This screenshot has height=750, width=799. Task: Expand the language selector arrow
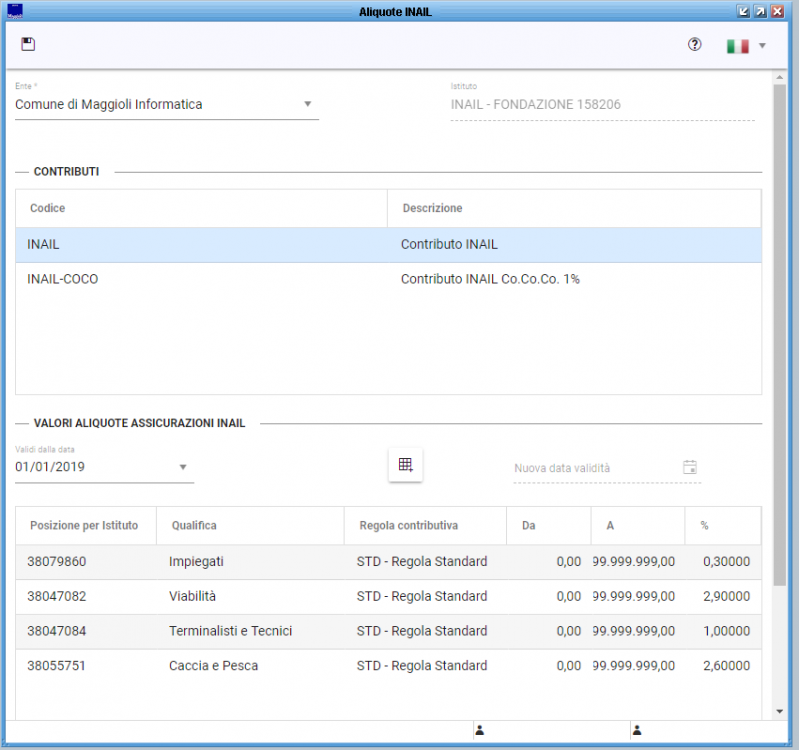(x=762, y=46)
